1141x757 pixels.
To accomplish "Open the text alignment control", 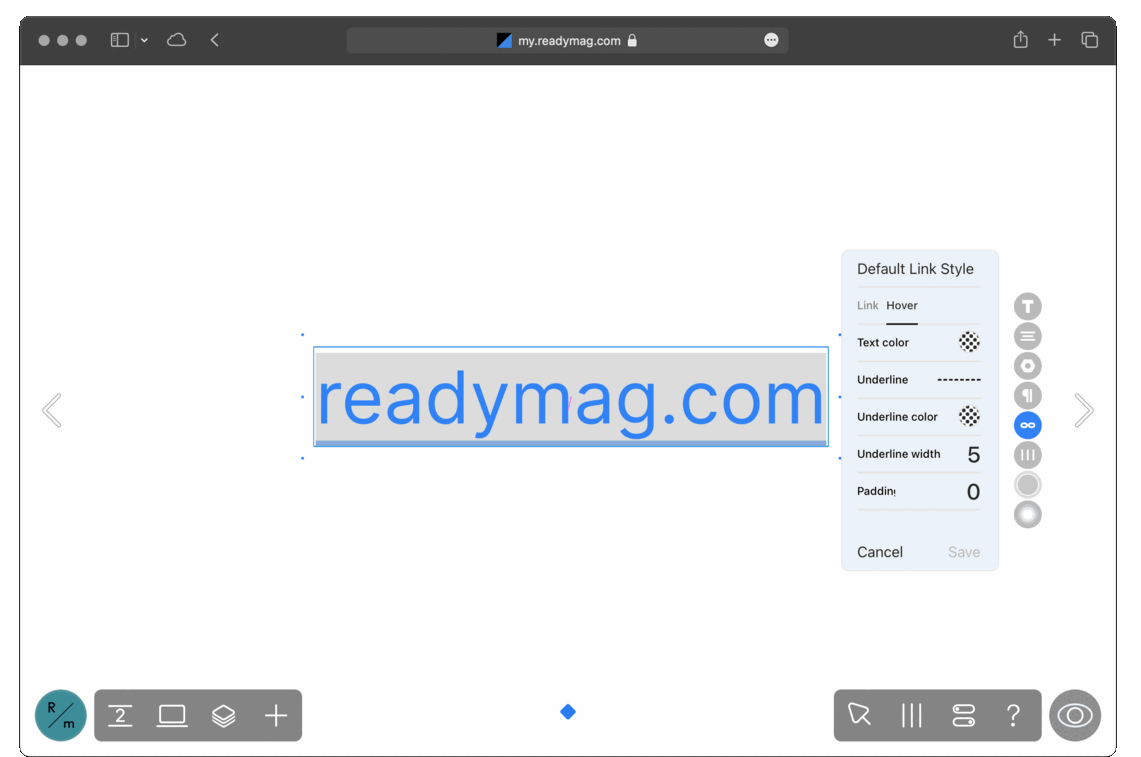I will [1027, 336].
